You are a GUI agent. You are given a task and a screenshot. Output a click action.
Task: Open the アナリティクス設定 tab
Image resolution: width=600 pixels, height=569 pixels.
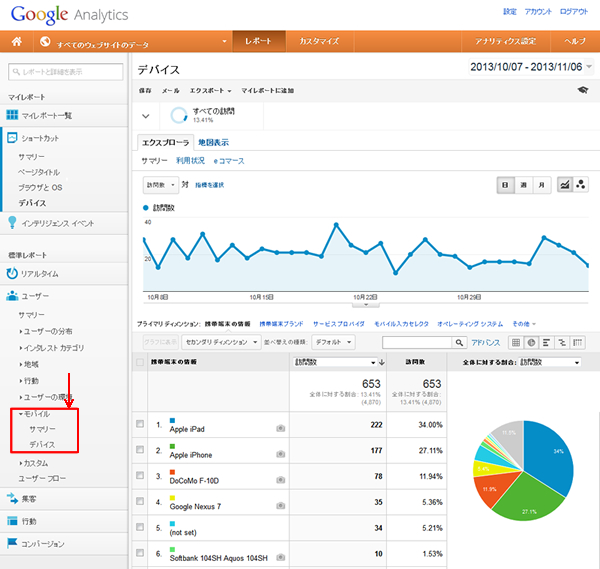pos(505,41)
